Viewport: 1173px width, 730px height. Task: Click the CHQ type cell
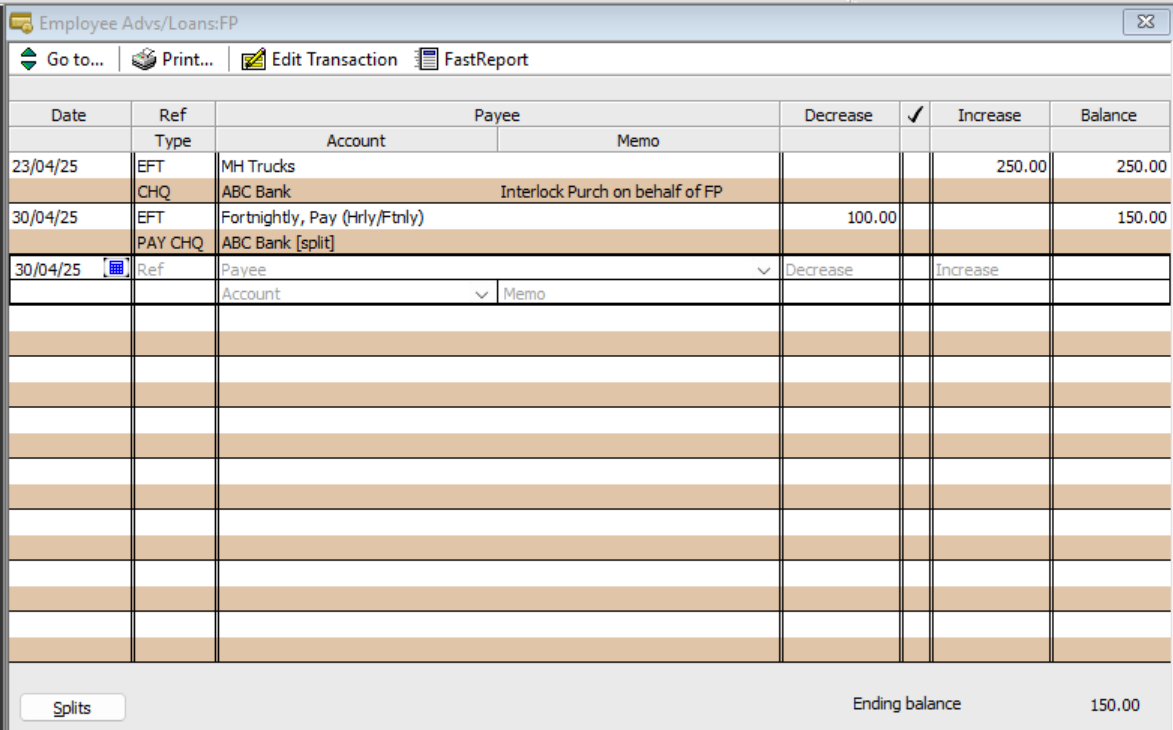[153, 191]
